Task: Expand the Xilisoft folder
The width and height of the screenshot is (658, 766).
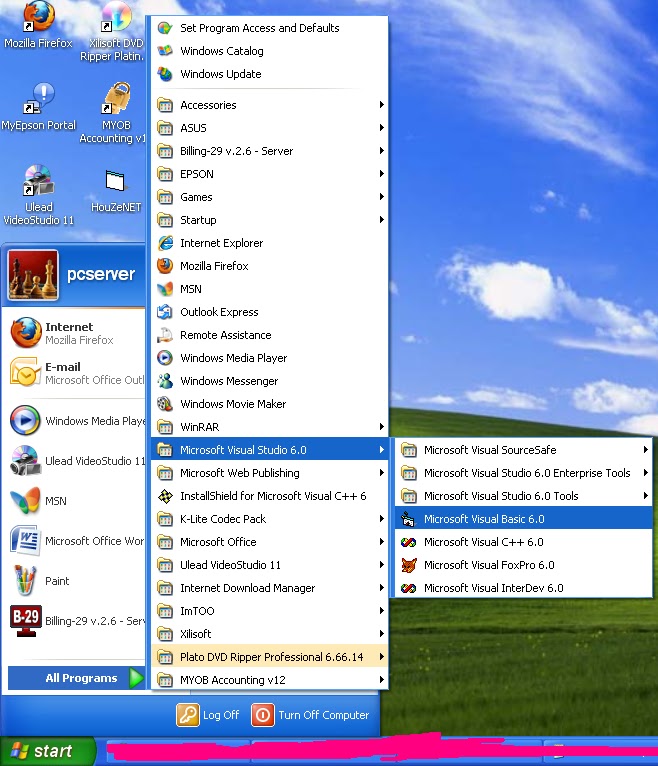Action: click(x=270, y=634)
